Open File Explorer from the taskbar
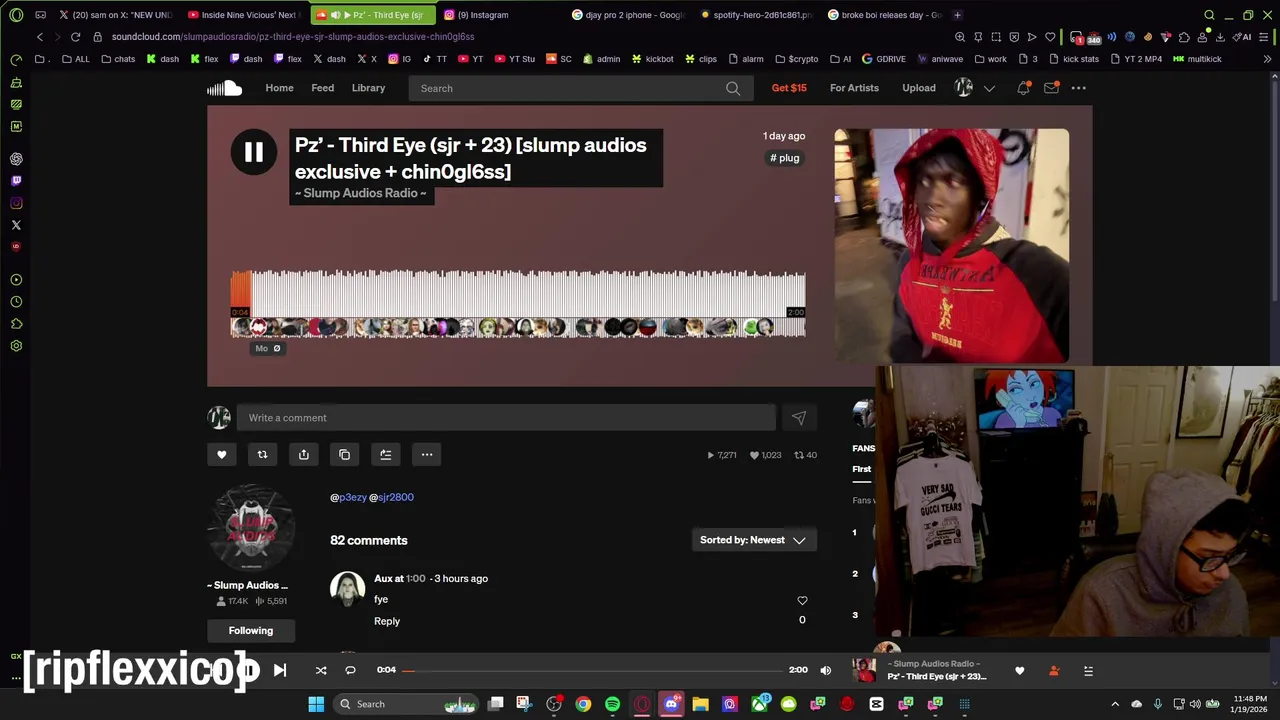Viewport: 1280px width, 720px height. 700,704
